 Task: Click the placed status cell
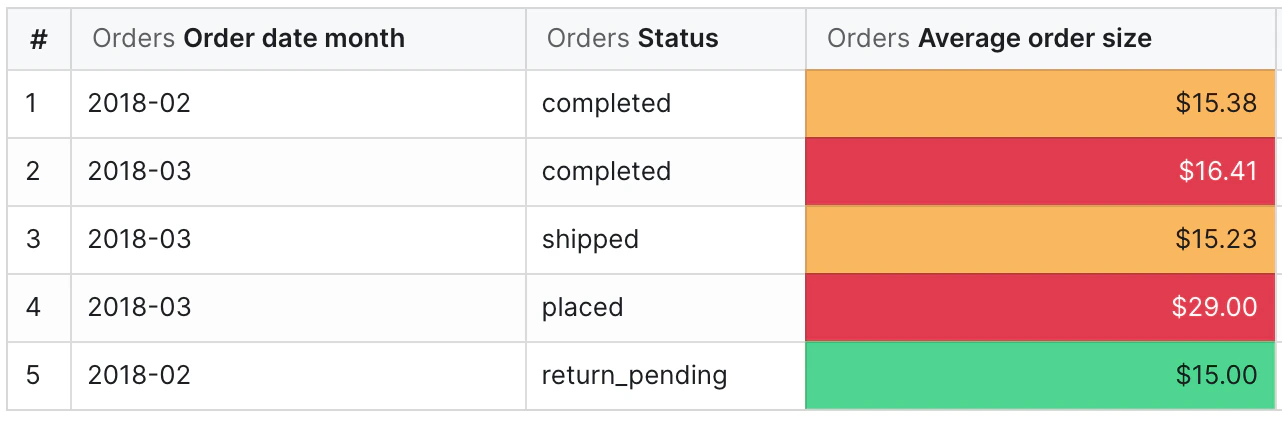point(666,308)
